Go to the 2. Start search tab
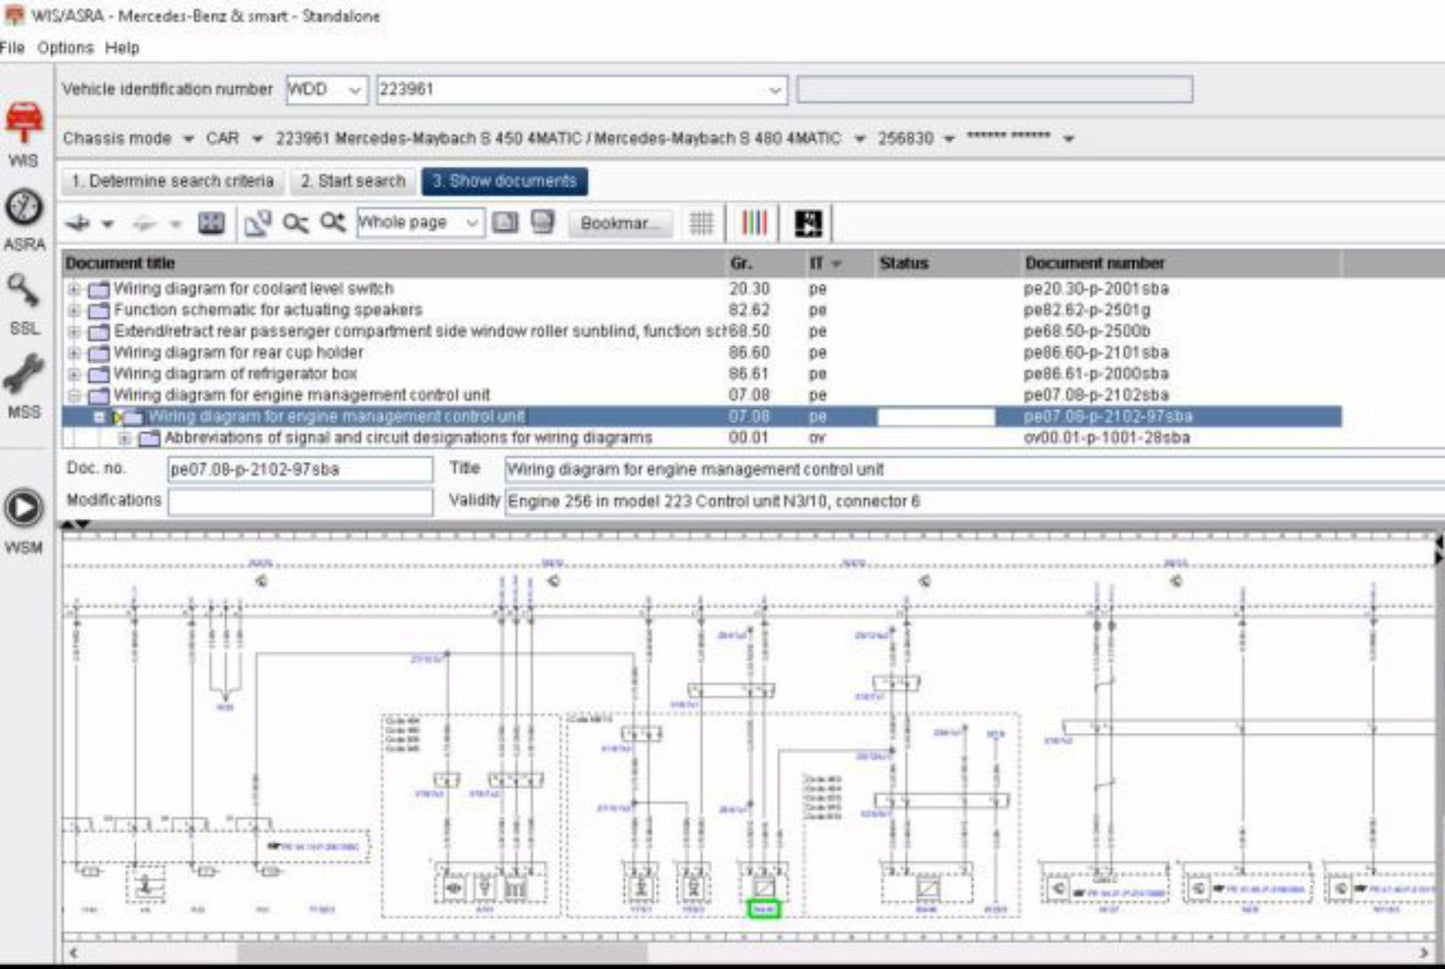Image resolution: width=1445 pixels, height=969 pixels. (x=352, y=181)
